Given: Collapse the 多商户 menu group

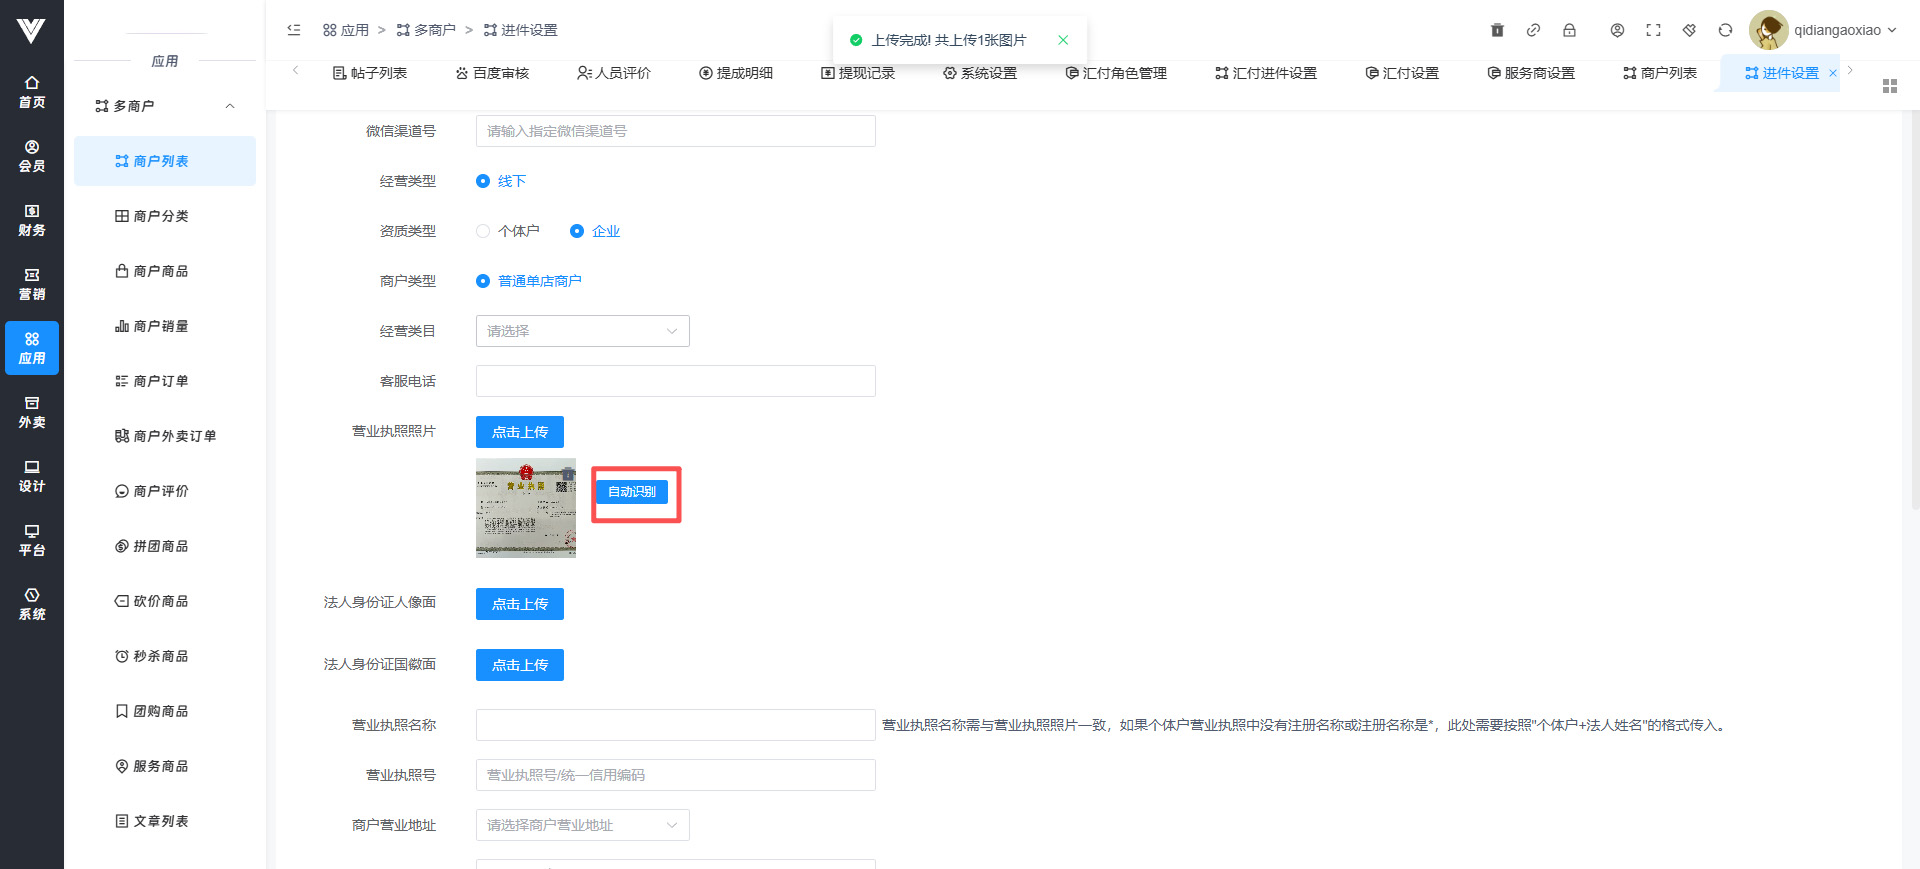Looking at the screenshot, I should pos(230,106).
